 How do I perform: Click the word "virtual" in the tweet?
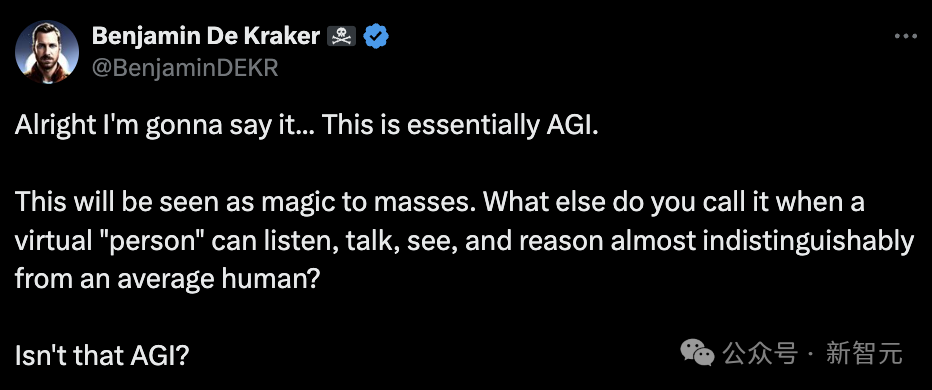(61, 241)
